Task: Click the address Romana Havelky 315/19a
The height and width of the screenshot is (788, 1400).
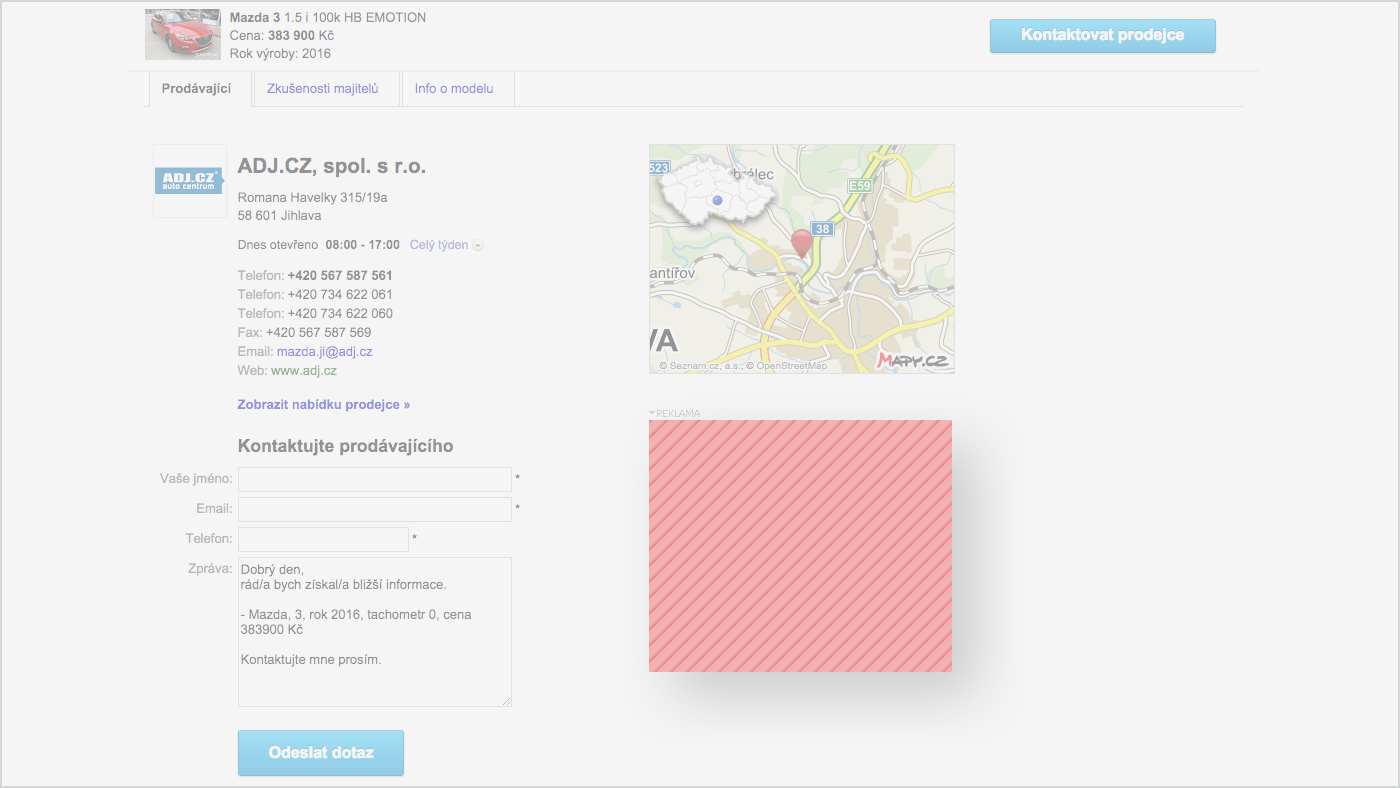Action: (312, 198)
